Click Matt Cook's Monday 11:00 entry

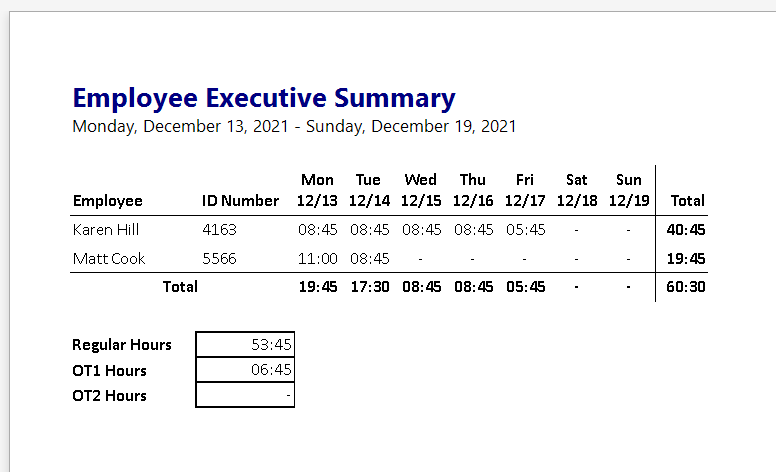point(317,258)
